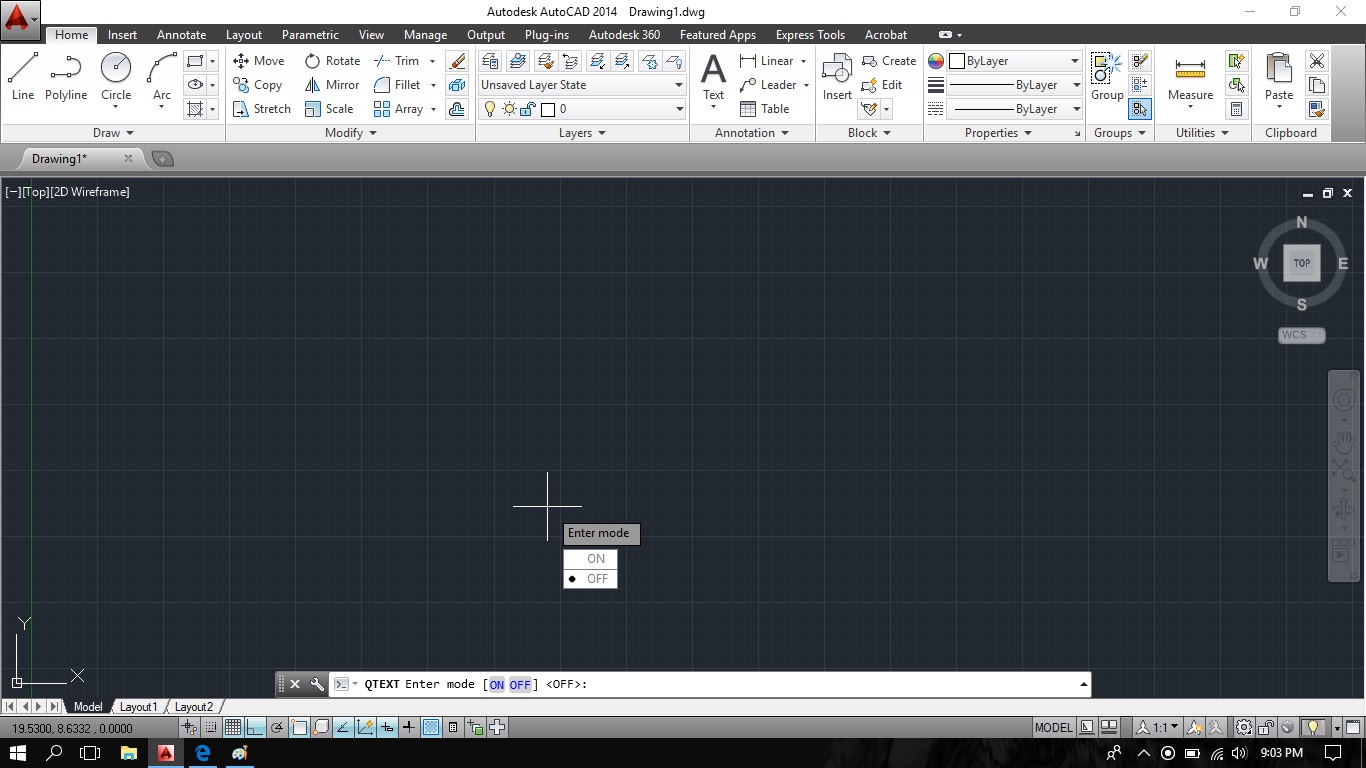This screenshot has height=768, width=1366.
Task: Launch the Trim tool
Action: 397,61
